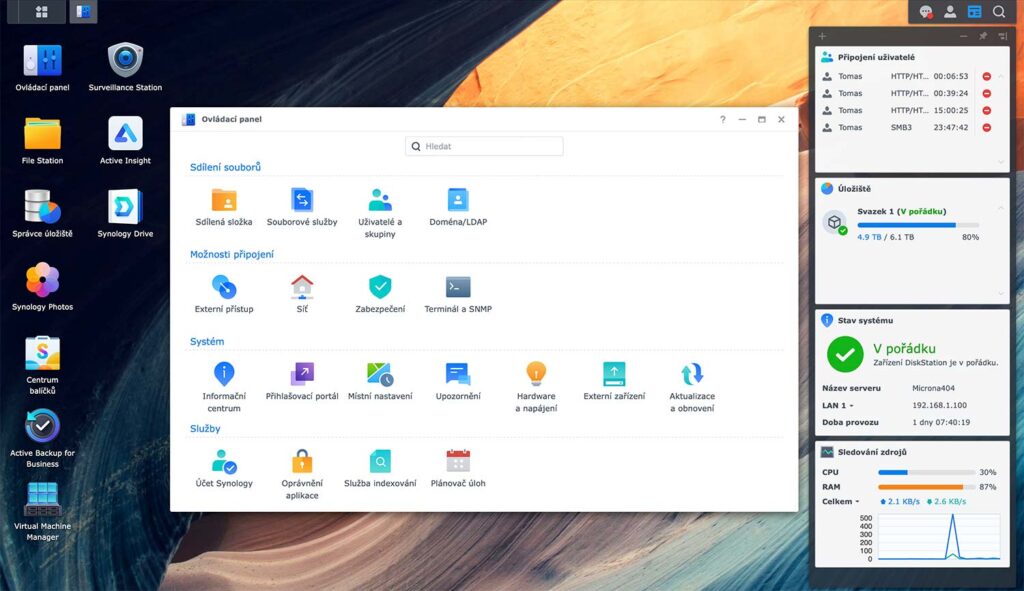1024x591 pixels.
Task: Select Svazek 1 volume icon
Action: pyautogui.click(x=835, y=223)
